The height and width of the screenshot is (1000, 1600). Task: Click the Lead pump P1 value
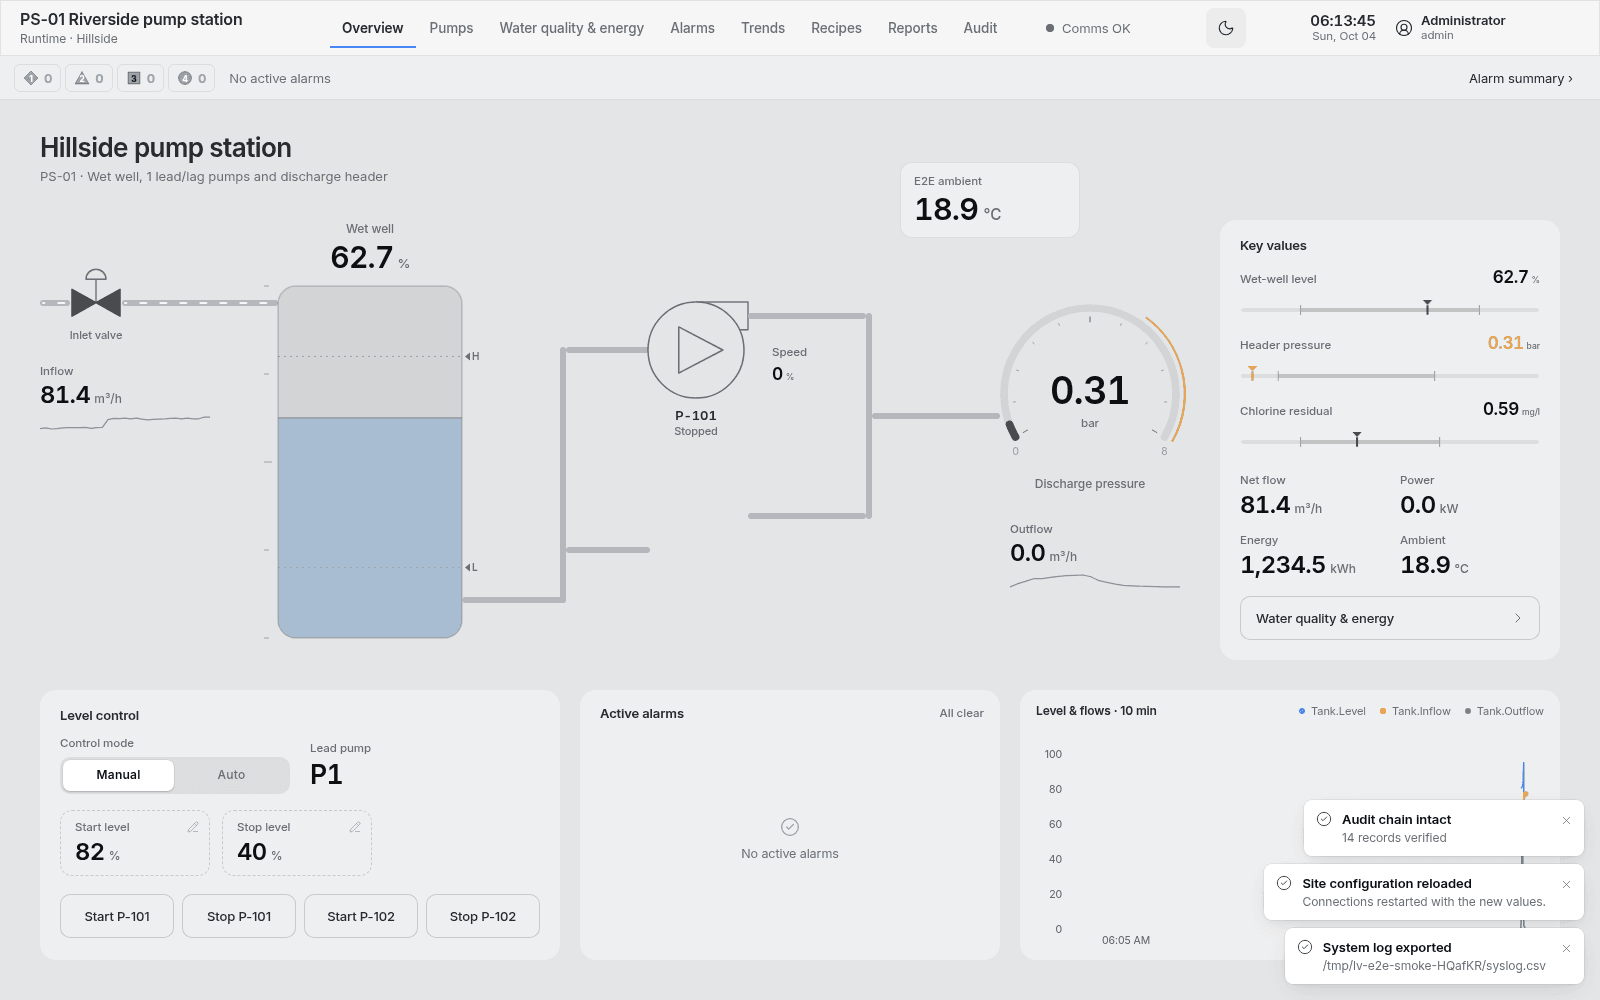click(326, 775)
